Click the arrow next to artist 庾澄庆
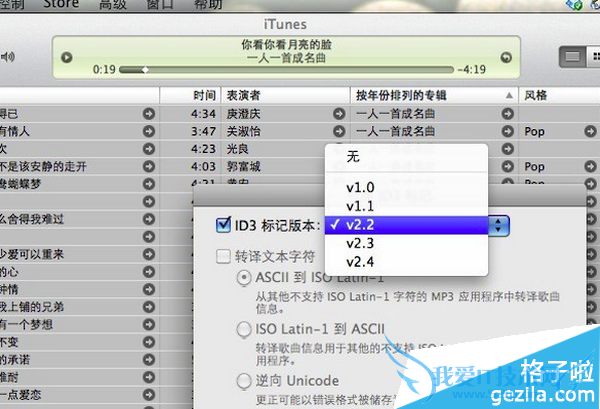 339,114
